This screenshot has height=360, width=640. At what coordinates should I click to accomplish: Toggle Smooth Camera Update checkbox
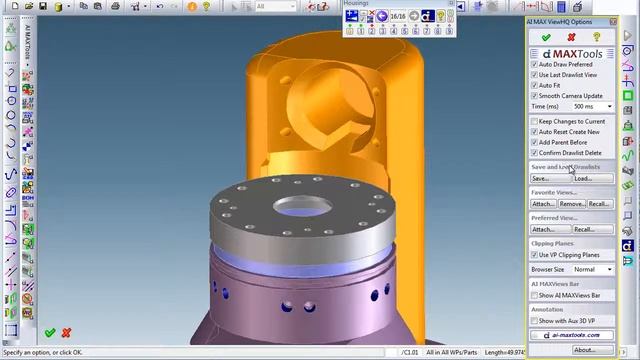click(x=534, y=96)
